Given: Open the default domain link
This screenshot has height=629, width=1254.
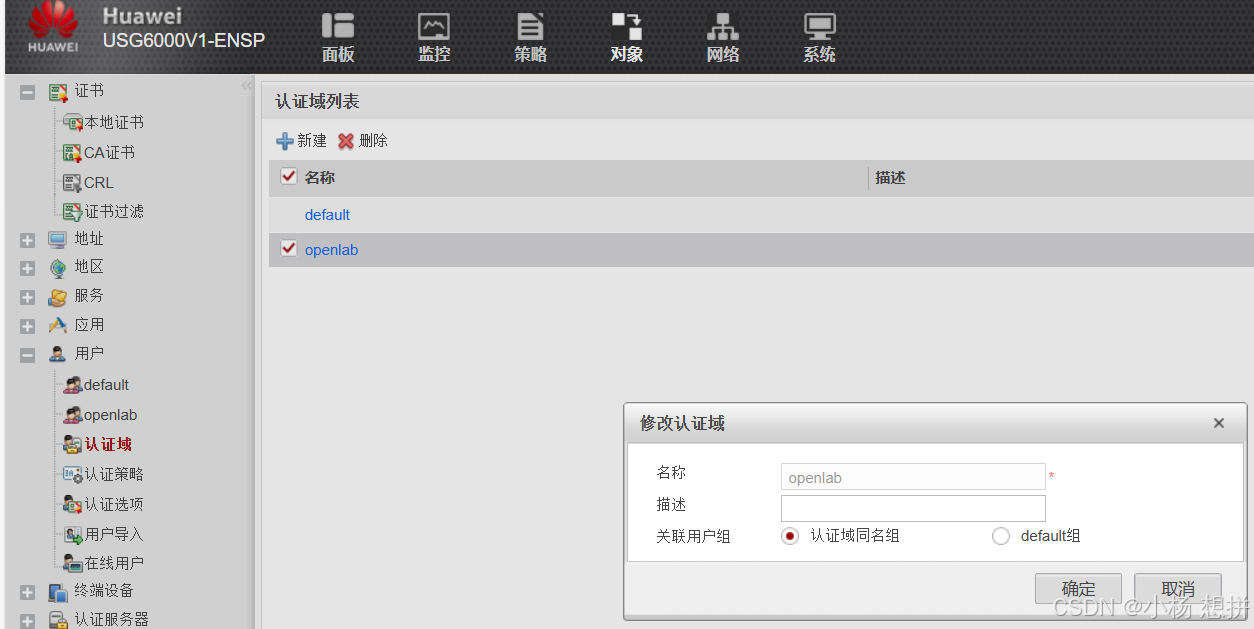Looking at the screenshot, I should (x=327, y=215).
